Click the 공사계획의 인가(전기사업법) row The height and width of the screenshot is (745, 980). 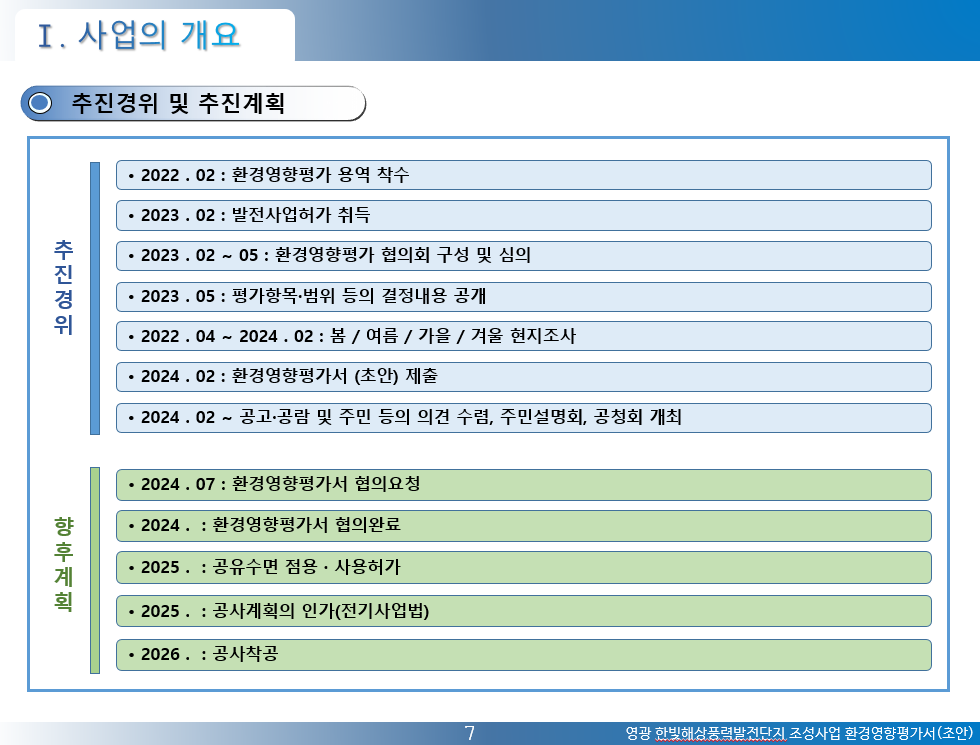[524, 611]
